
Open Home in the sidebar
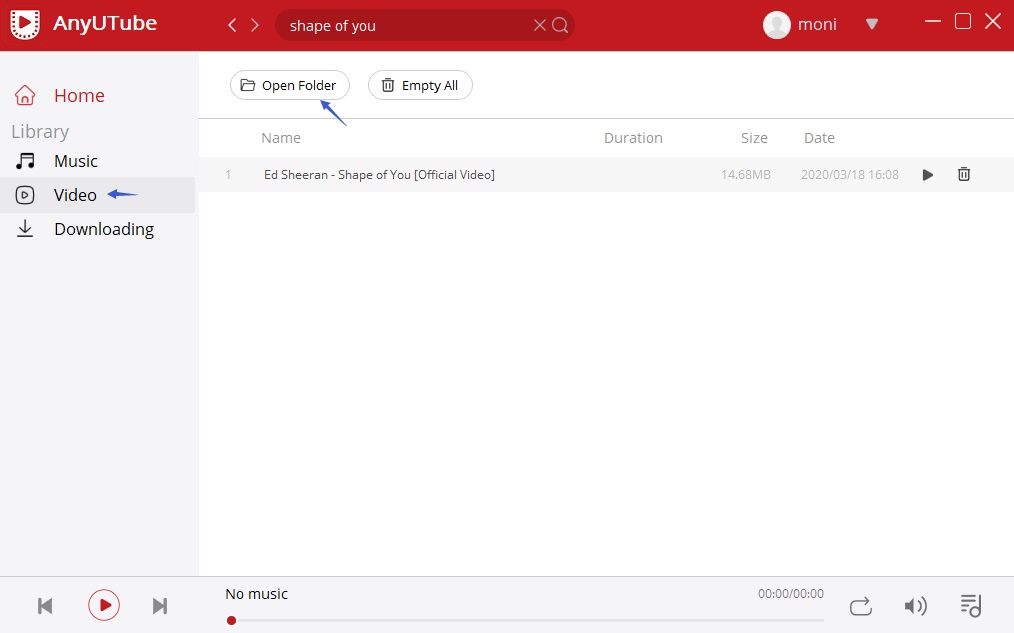[79, 96]
